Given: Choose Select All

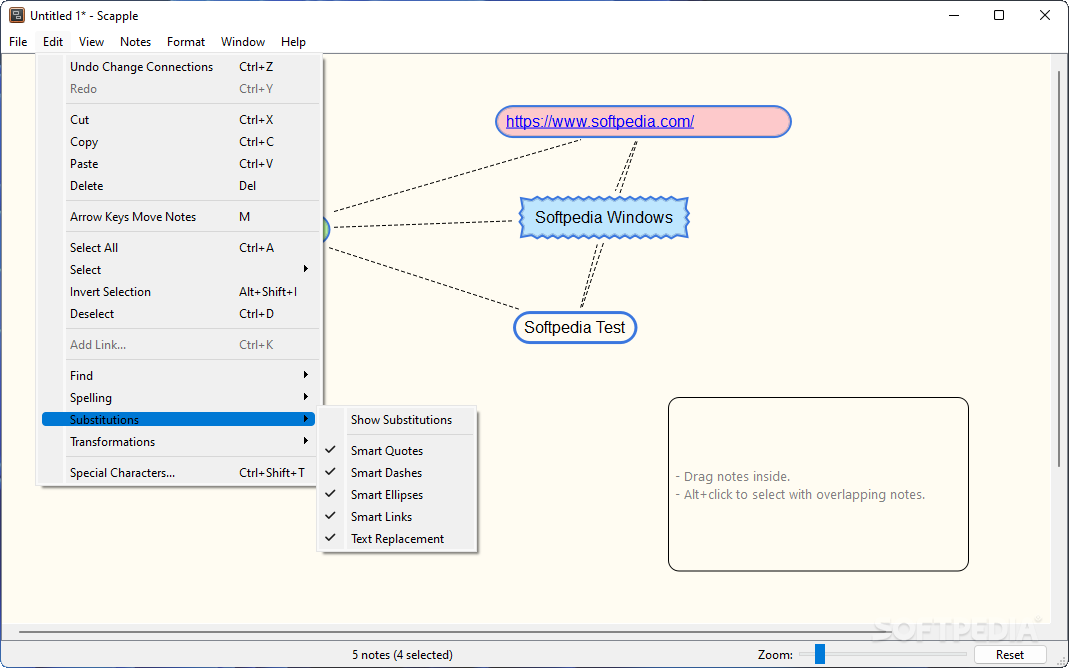Looking at the screenshot, I should click(179, 247).
